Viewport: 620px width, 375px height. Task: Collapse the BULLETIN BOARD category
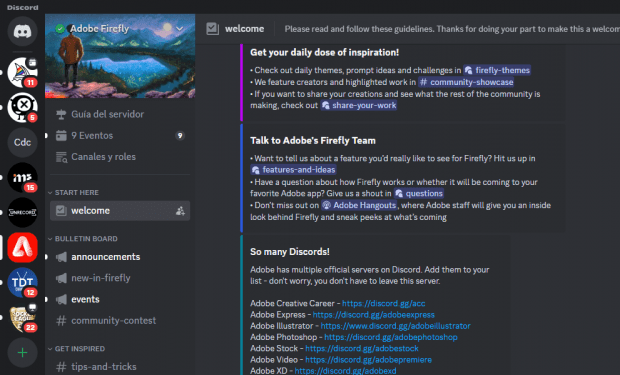click(83, 239)
